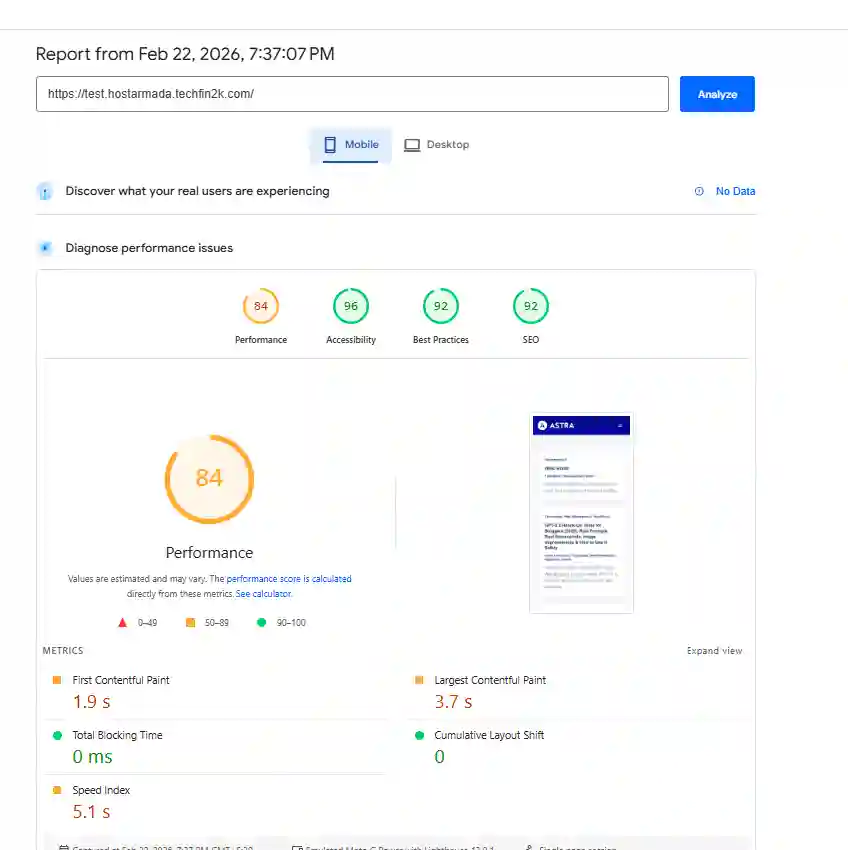Click the First Contentful Paint metric label
The height and width of the screenshot is (850, 848).
point(121,680)
